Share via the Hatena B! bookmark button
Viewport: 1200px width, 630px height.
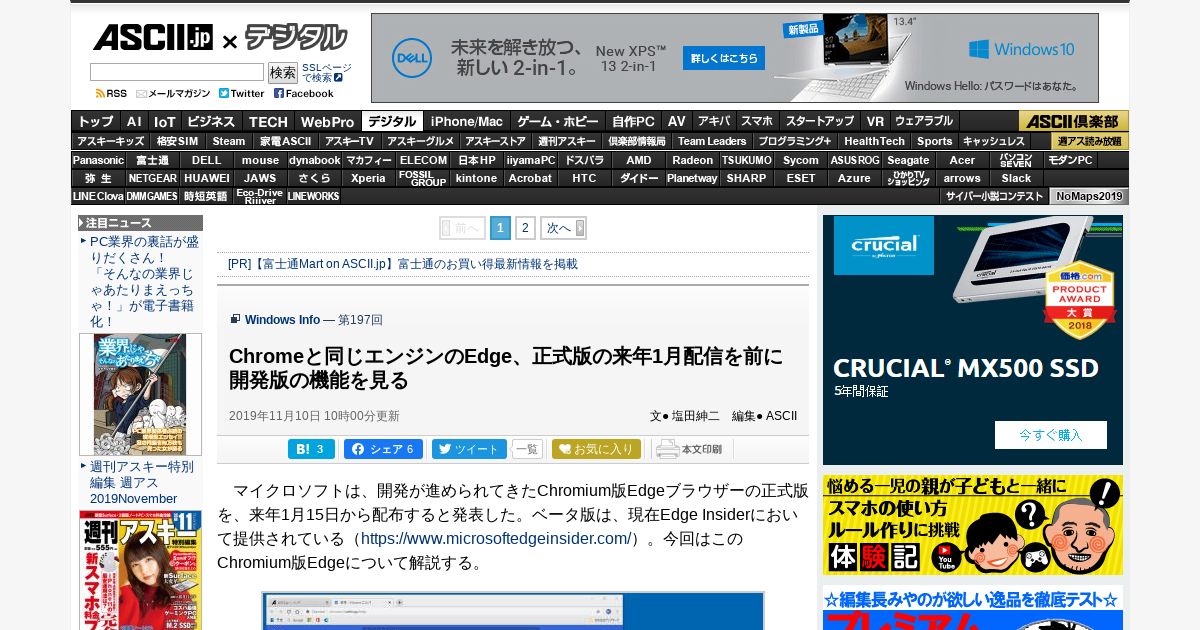pos(311,449)
